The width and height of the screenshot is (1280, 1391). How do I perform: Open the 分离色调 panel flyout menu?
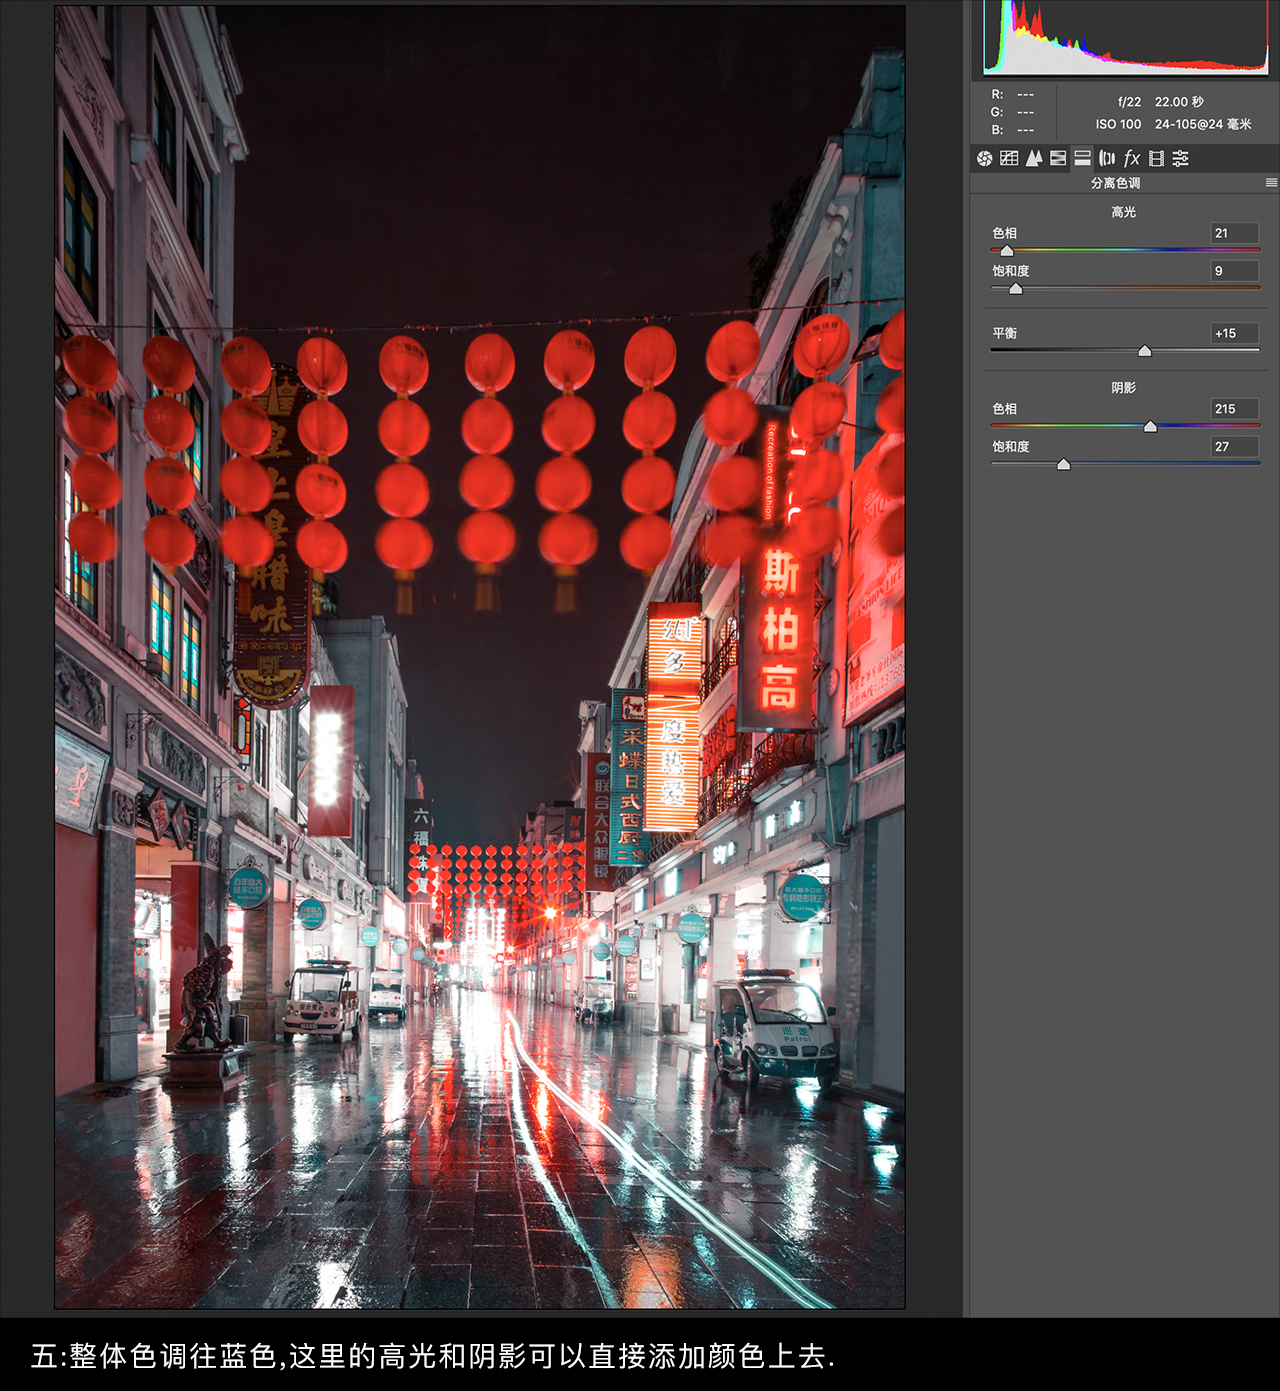(1271, 183)
